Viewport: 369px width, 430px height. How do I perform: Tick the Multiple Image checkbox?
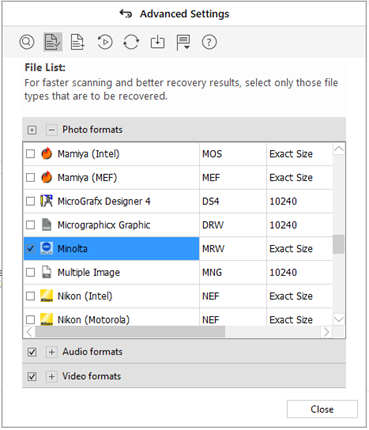(30, 272)
